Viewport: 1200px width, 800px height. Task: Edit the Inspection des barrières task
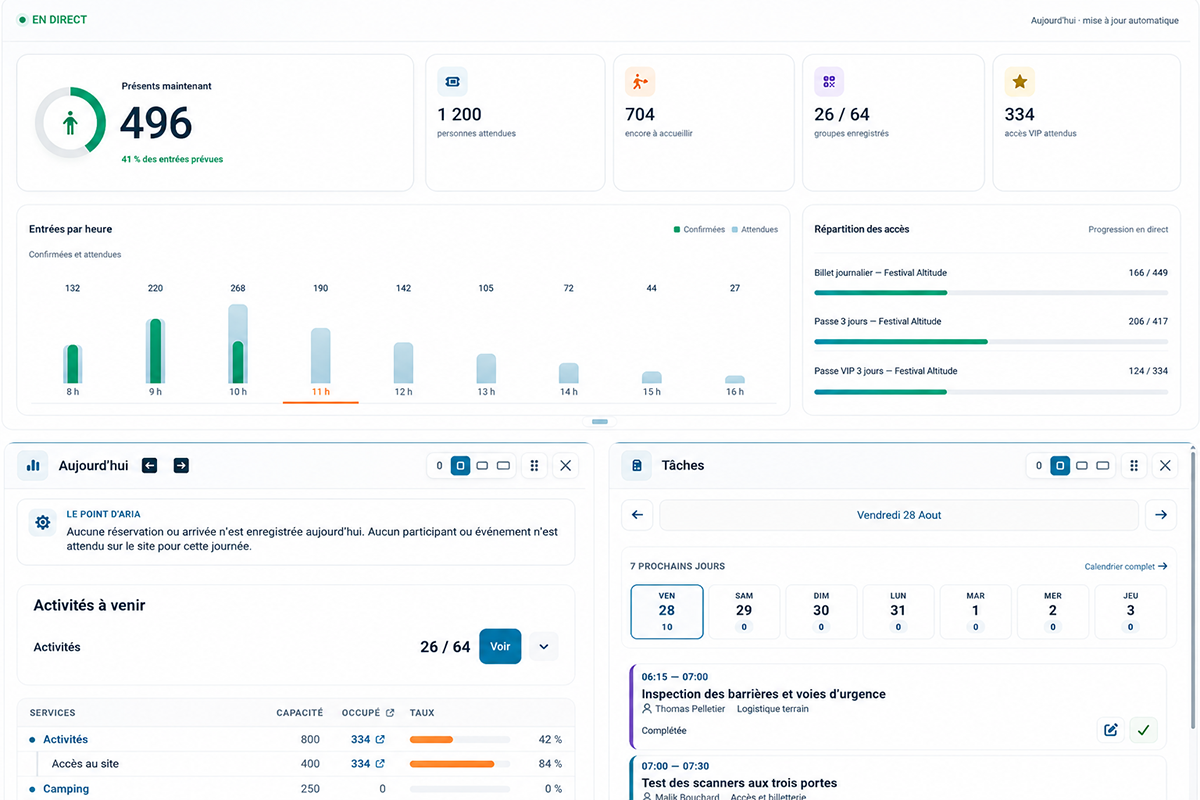[x=1110, y=730]
